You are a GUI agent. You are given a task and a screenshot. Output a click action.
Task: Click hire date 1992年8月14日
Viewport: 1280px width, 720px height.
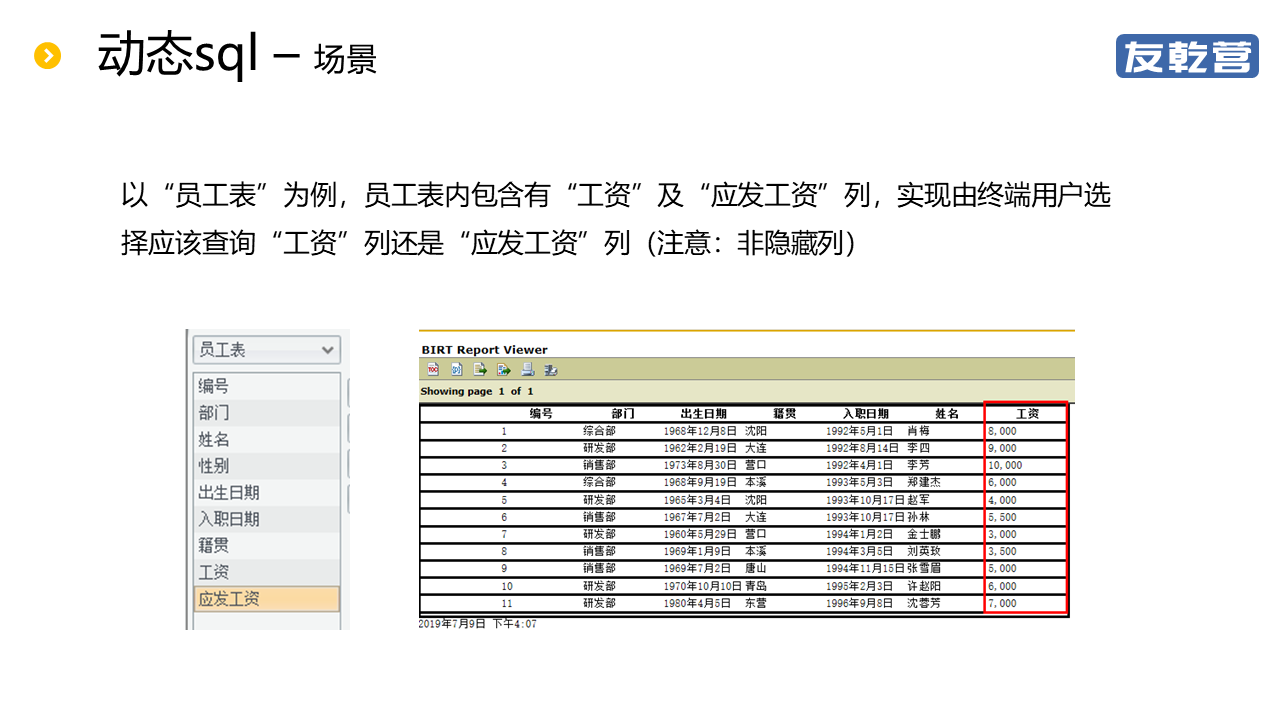(862, 448)
